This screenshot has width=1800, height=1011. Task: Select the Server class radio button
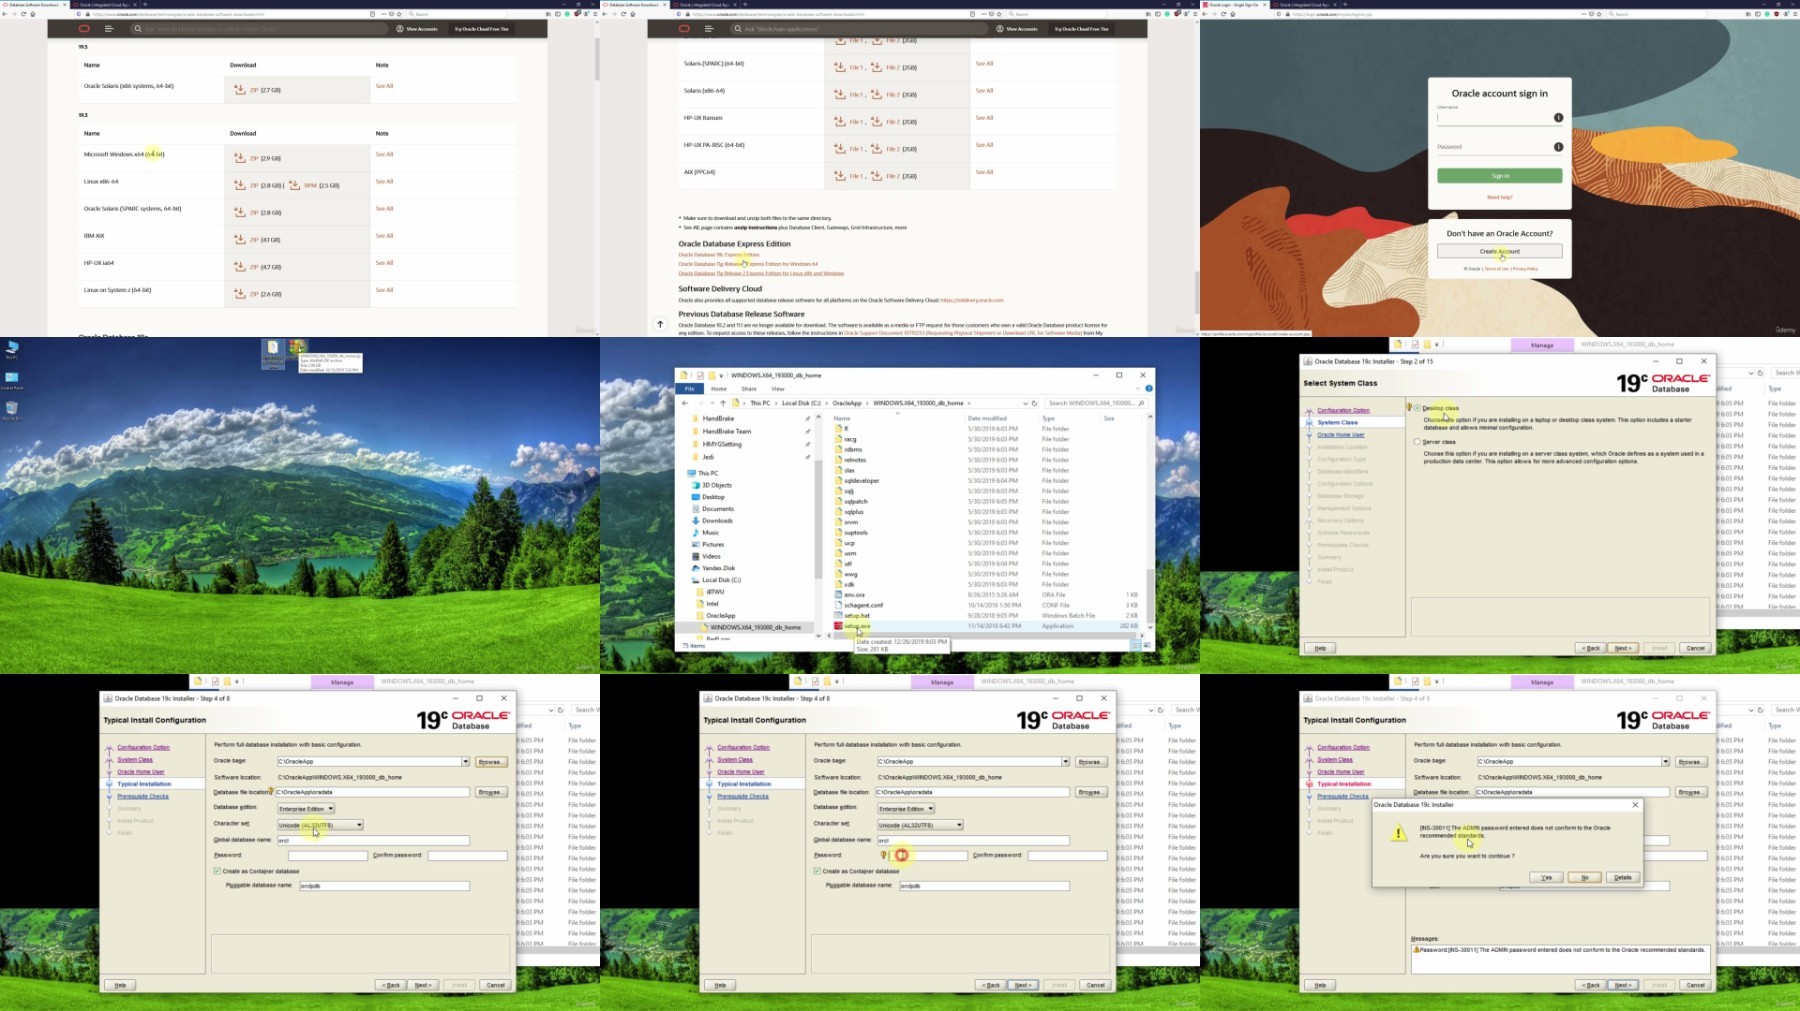point(1417,441)
